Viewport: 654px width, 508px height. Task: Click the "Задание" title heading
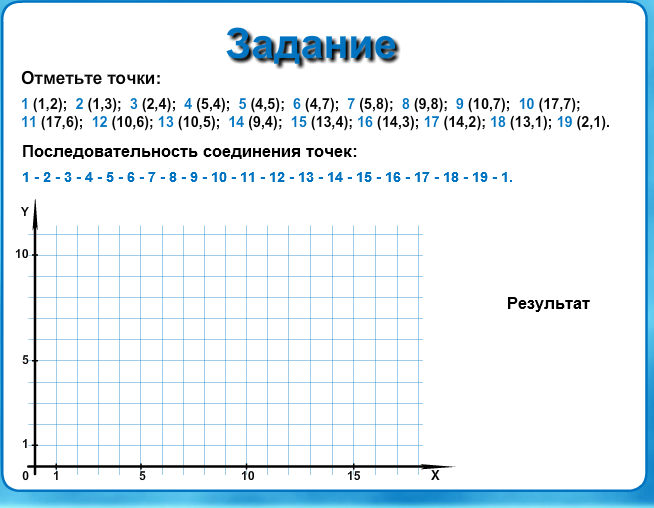(311, 45)
